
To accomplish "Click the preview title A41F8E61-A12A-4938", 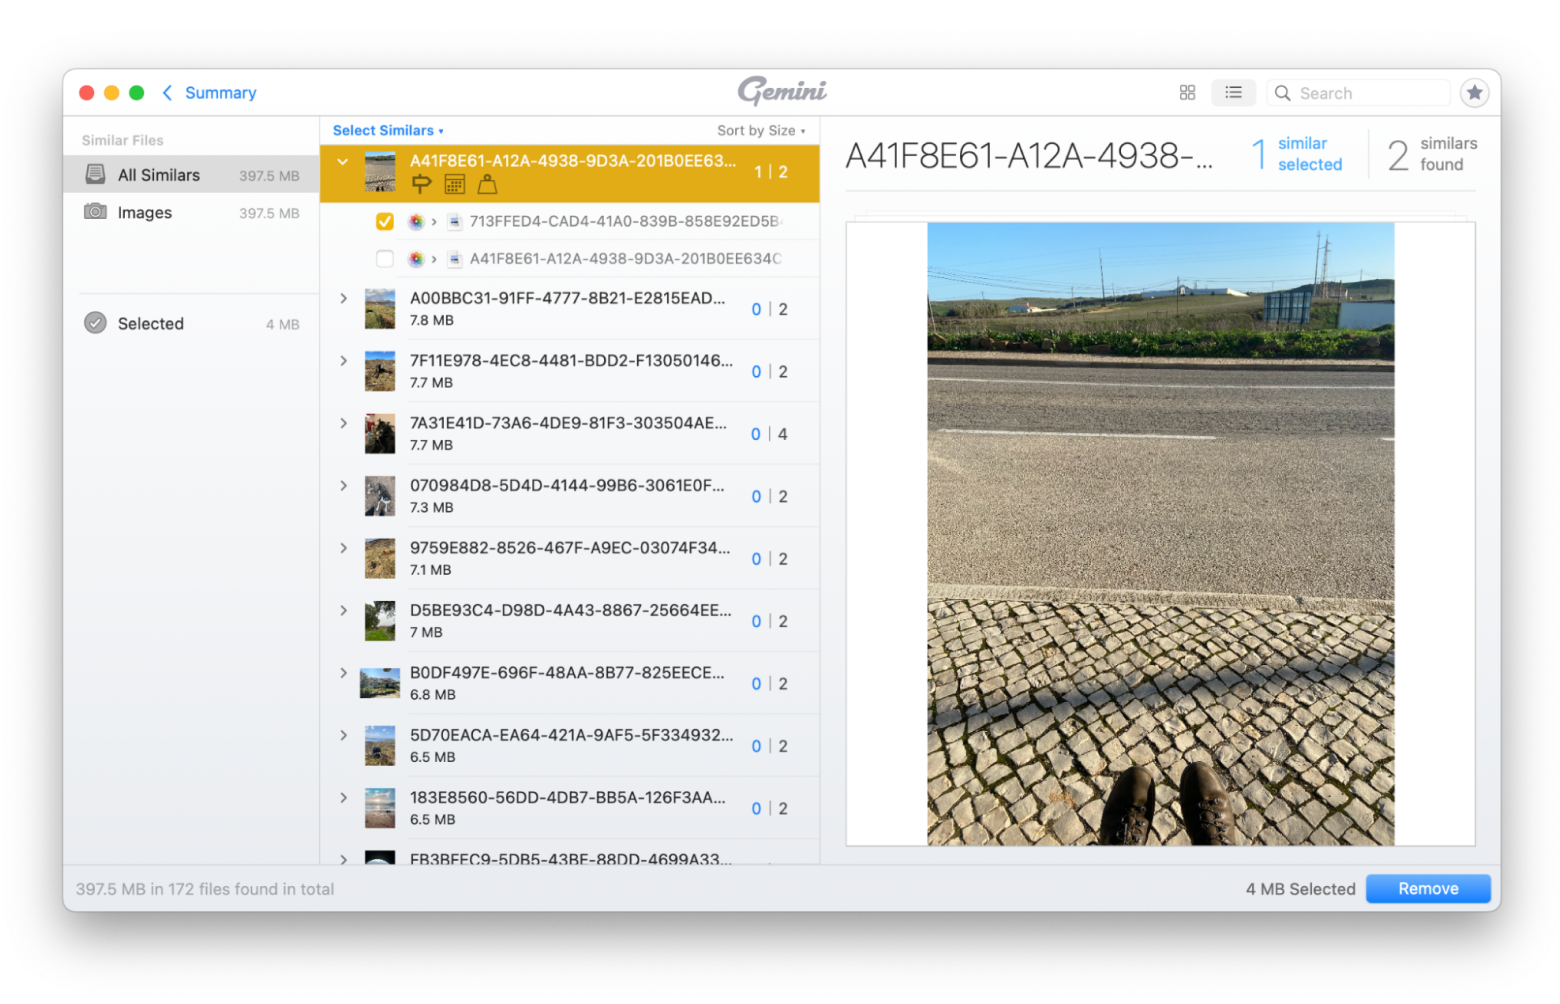I will (1029, 156).
